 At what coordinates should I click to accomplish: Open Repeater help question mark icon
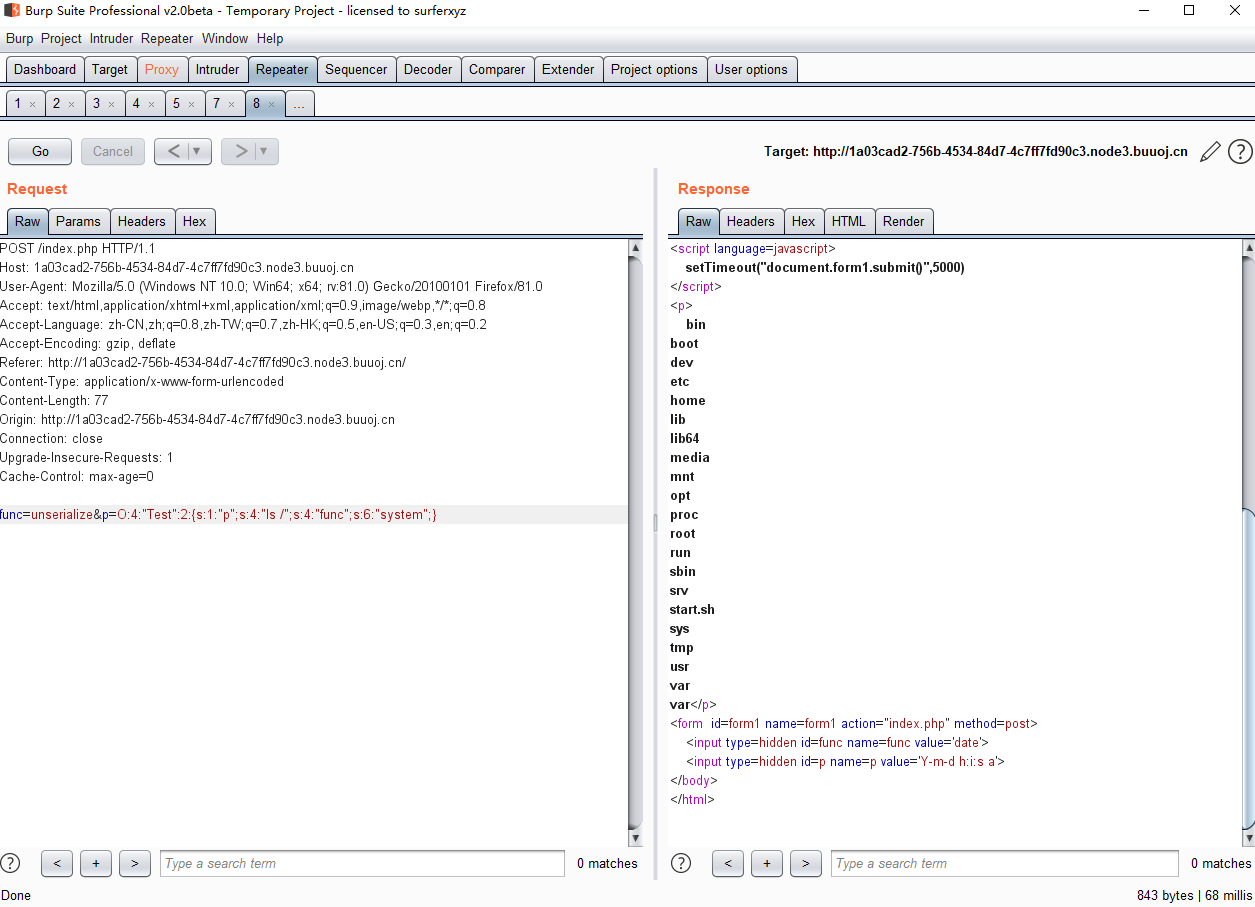pyautogui.click(x=1240, y=152)
